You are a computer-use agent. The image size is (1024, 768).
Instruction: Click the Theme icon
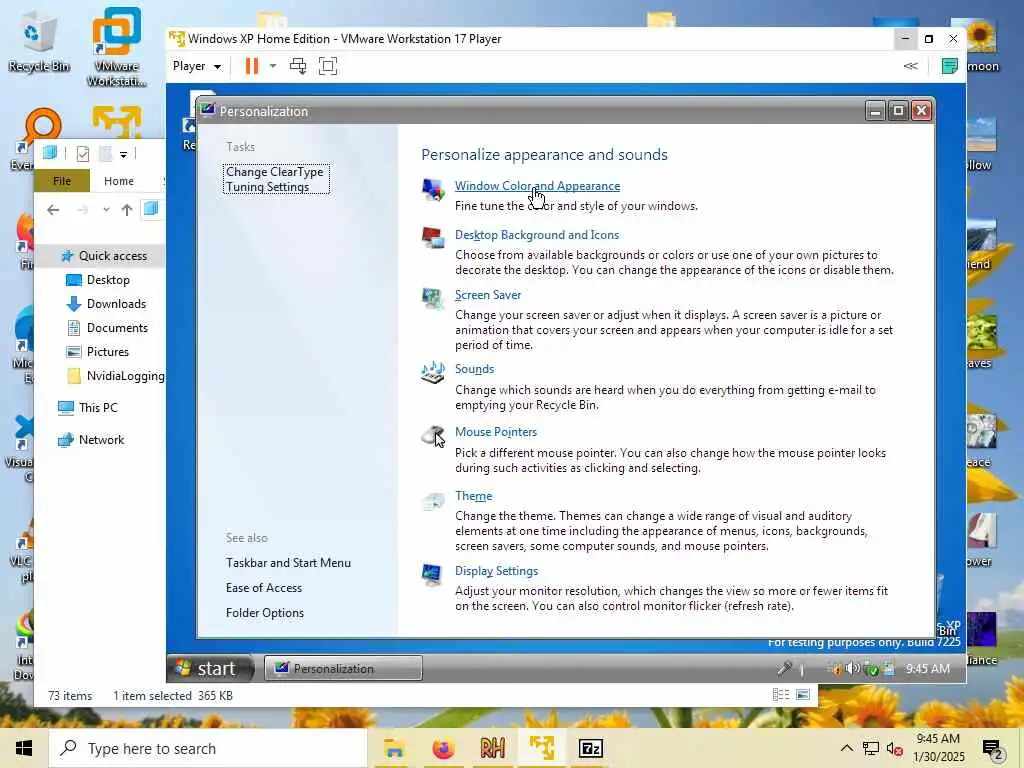point(432,502)
